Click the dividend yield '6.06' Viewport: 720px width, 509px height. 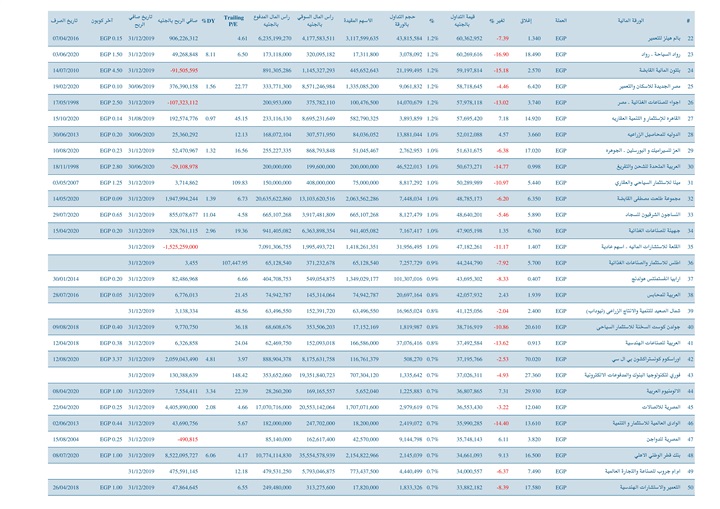coord(210,457)
